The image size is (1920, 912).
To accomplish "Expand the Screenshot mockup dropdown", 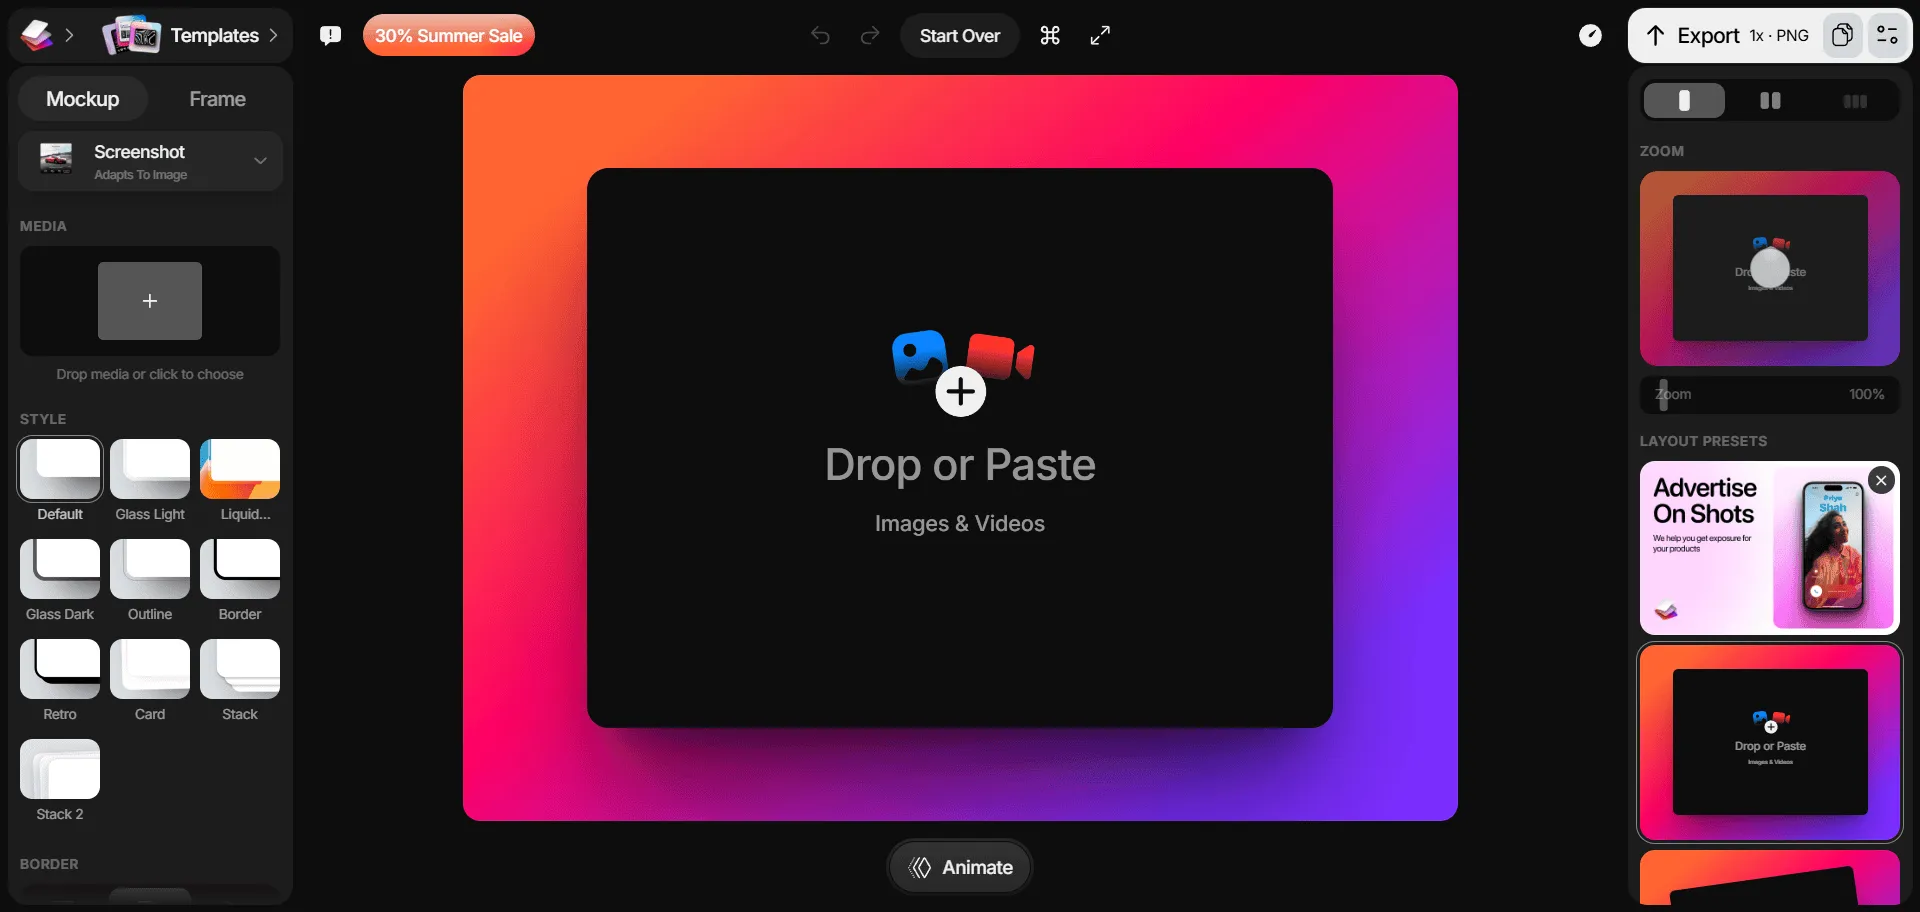I will (x=259, y=161).
